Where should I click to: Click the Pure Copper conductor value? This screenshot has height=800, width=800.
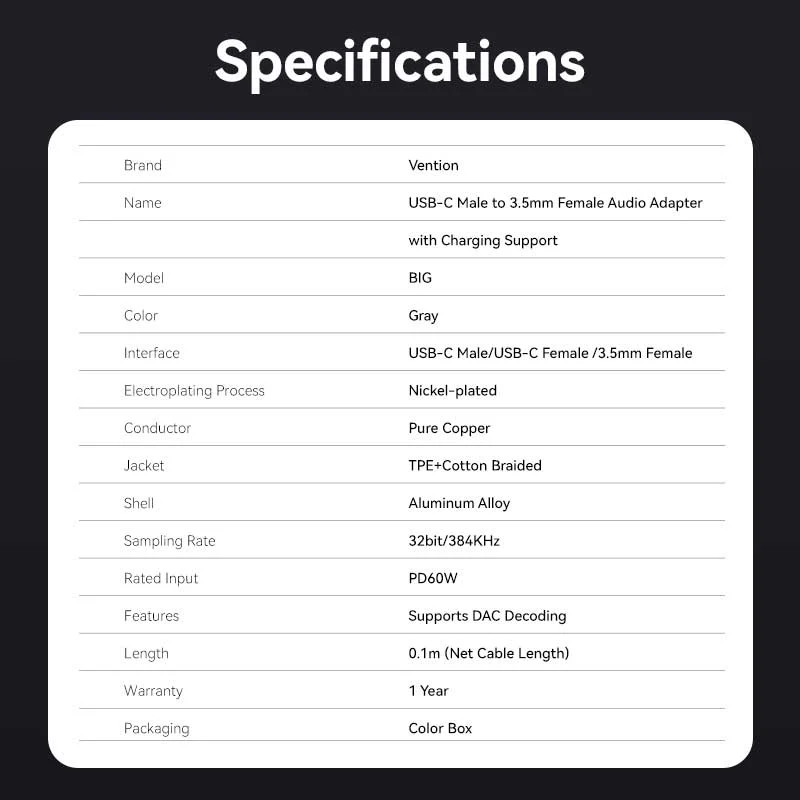click(449, 428)
